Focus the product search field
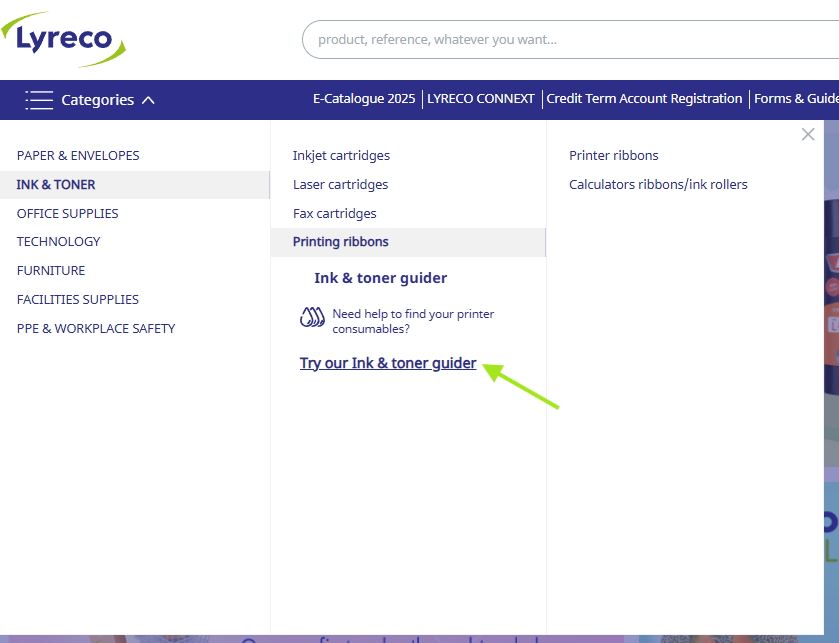The width and height of the screenshot is (839, 643). tap(570, 40)
